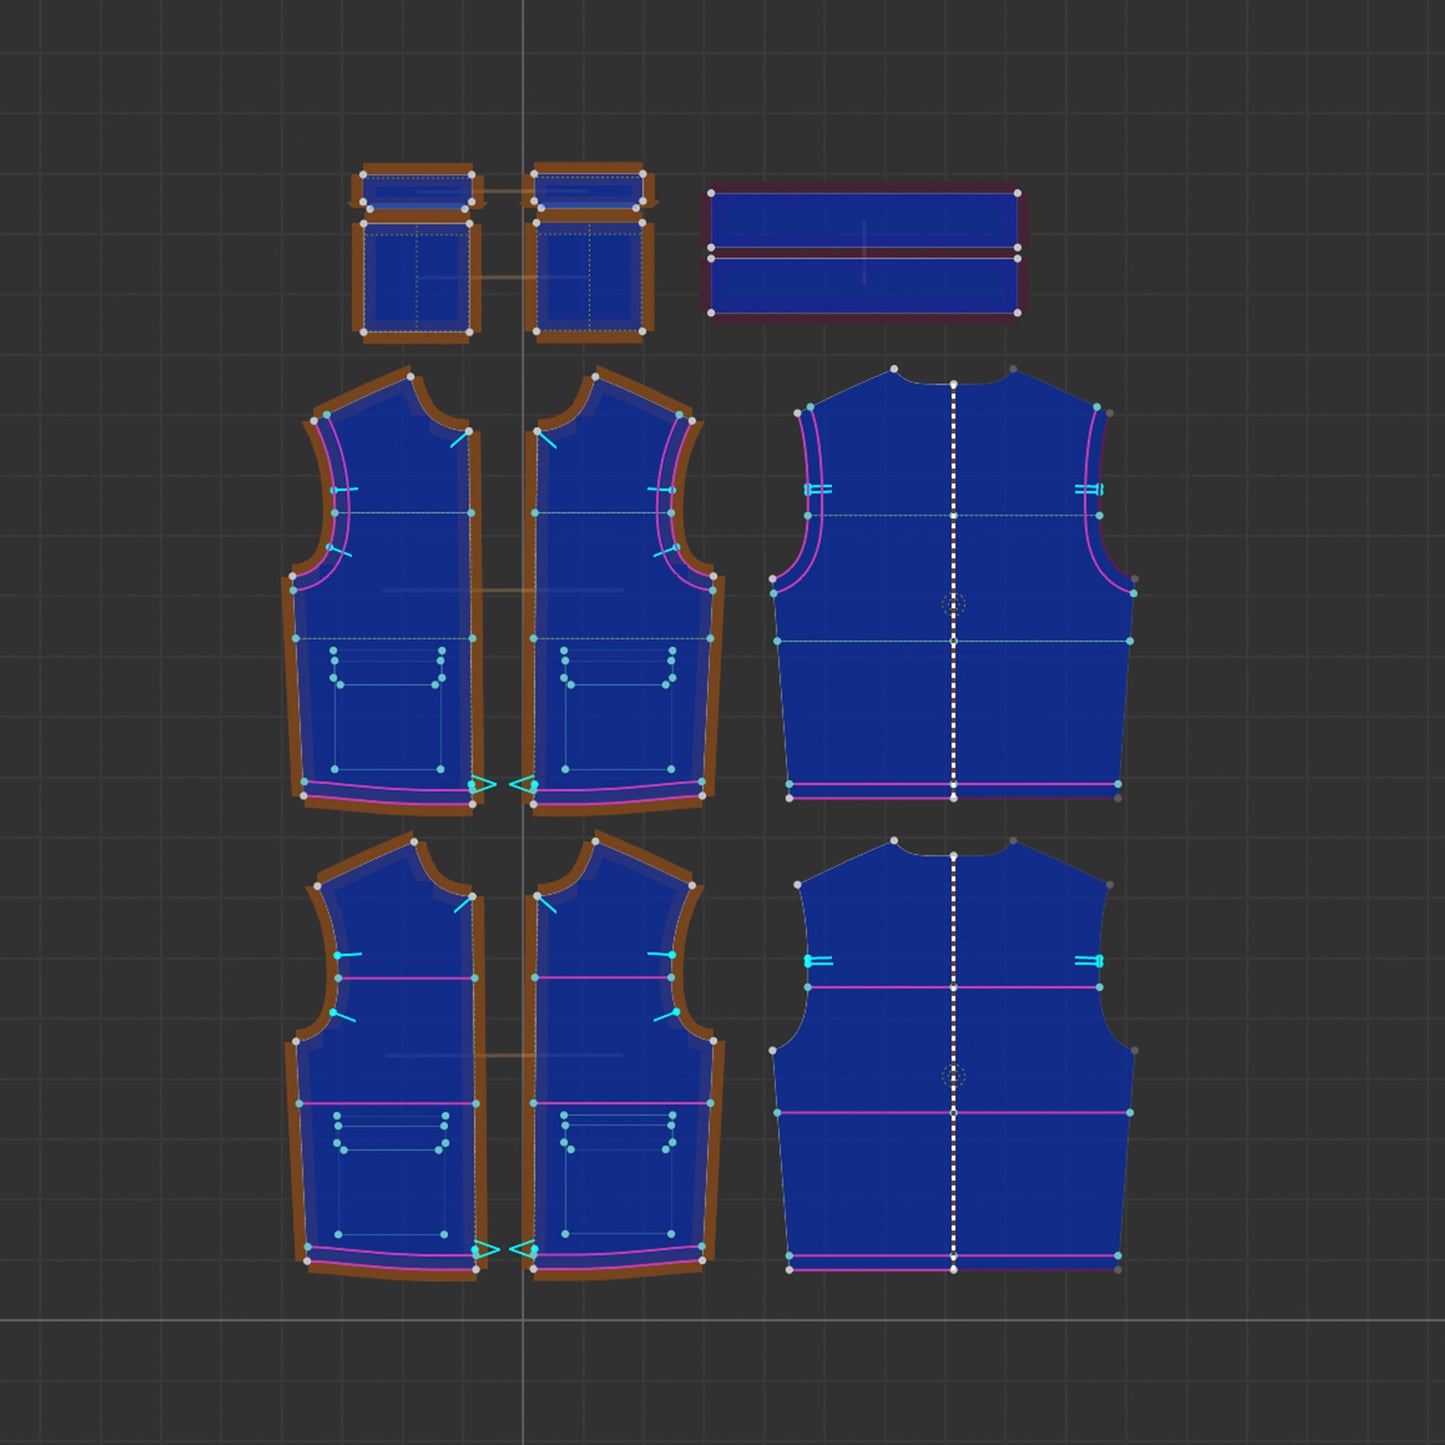Click the center circle marker on lower back piece

coord(954,1076)
